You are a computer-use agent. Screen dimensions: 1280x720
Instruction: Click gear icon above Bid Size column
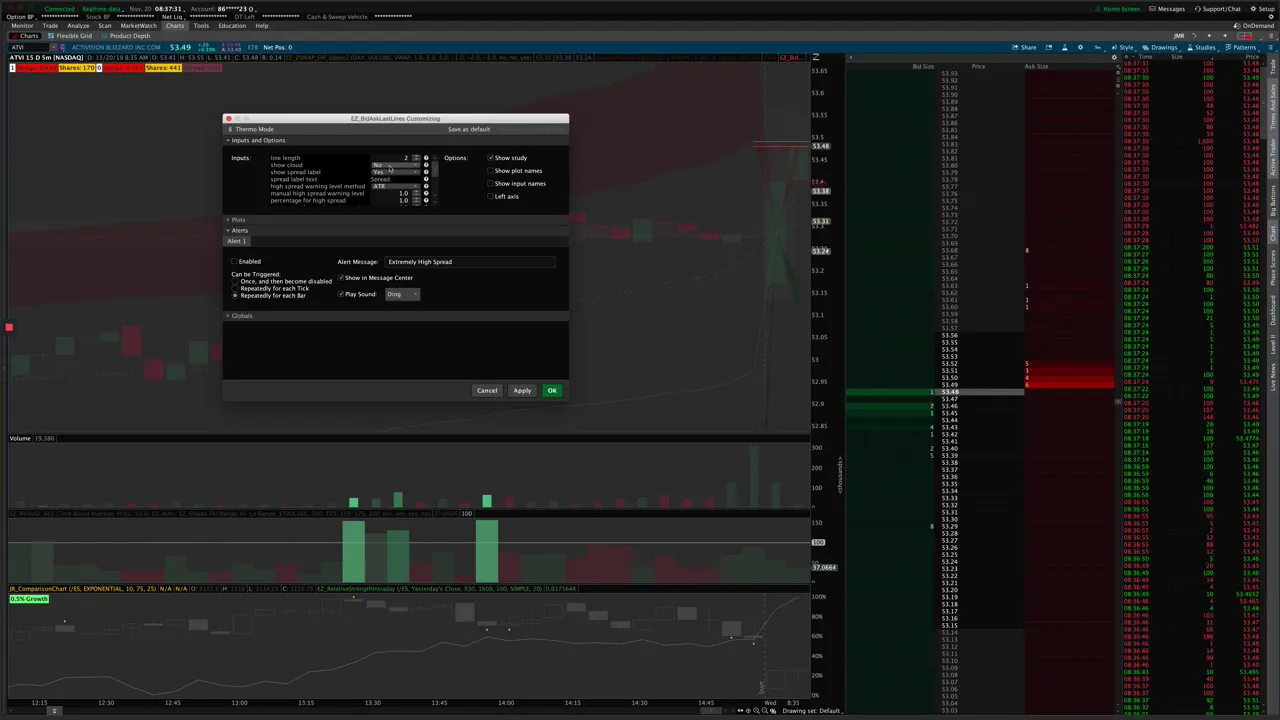click(1114, 57)
